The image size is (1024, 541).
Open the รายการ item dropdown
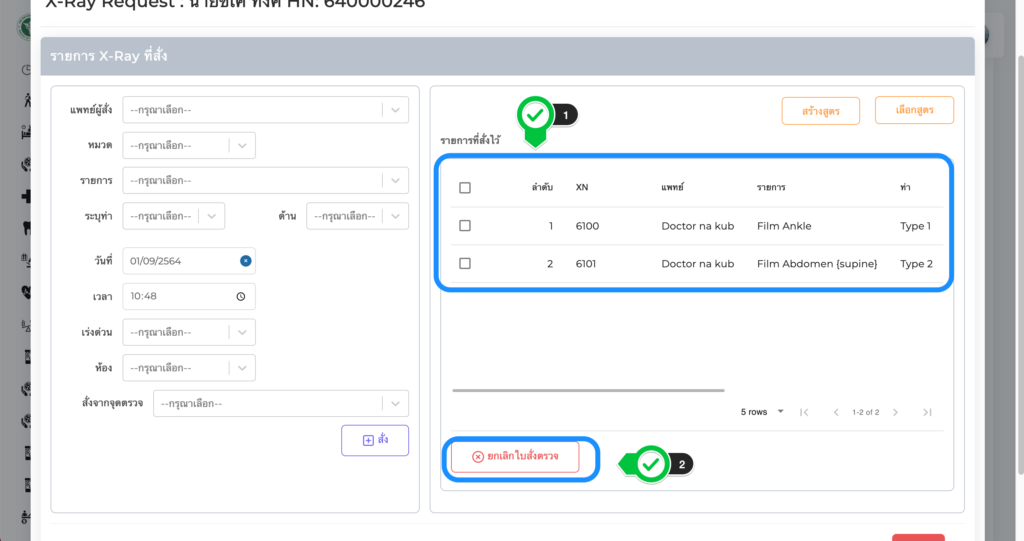396,181
